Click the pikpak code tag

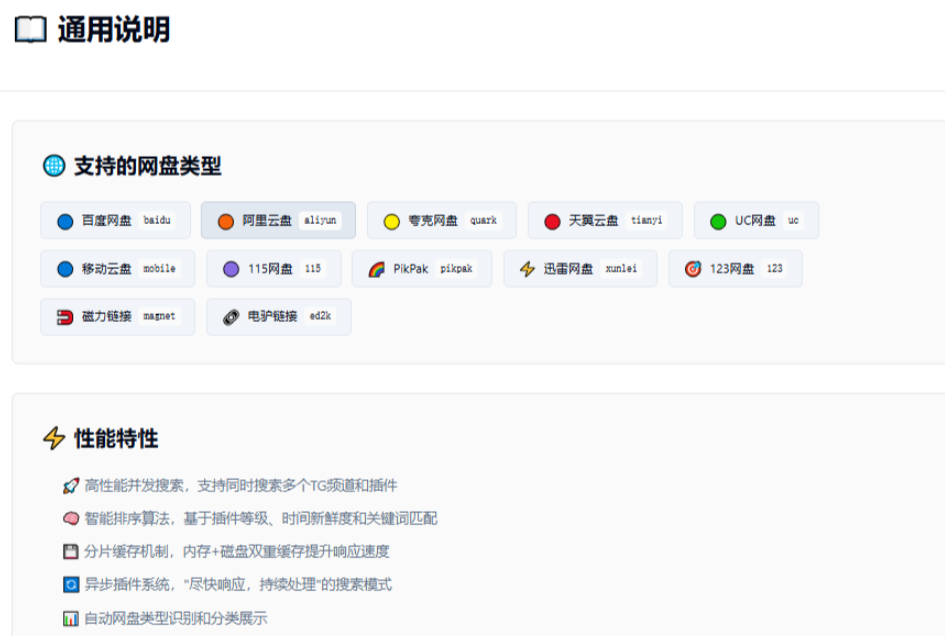tap(456, 268)
